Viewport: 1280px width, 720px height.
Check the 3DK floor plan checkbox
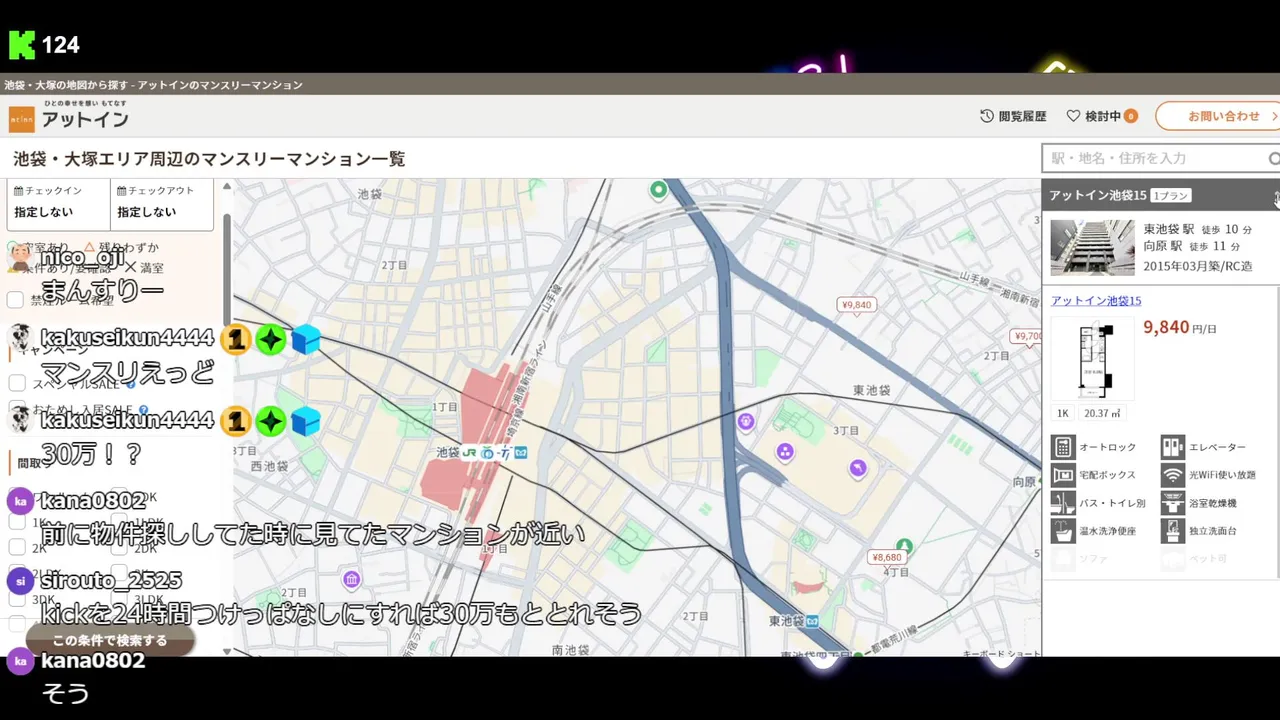click(x=16, y=599)
